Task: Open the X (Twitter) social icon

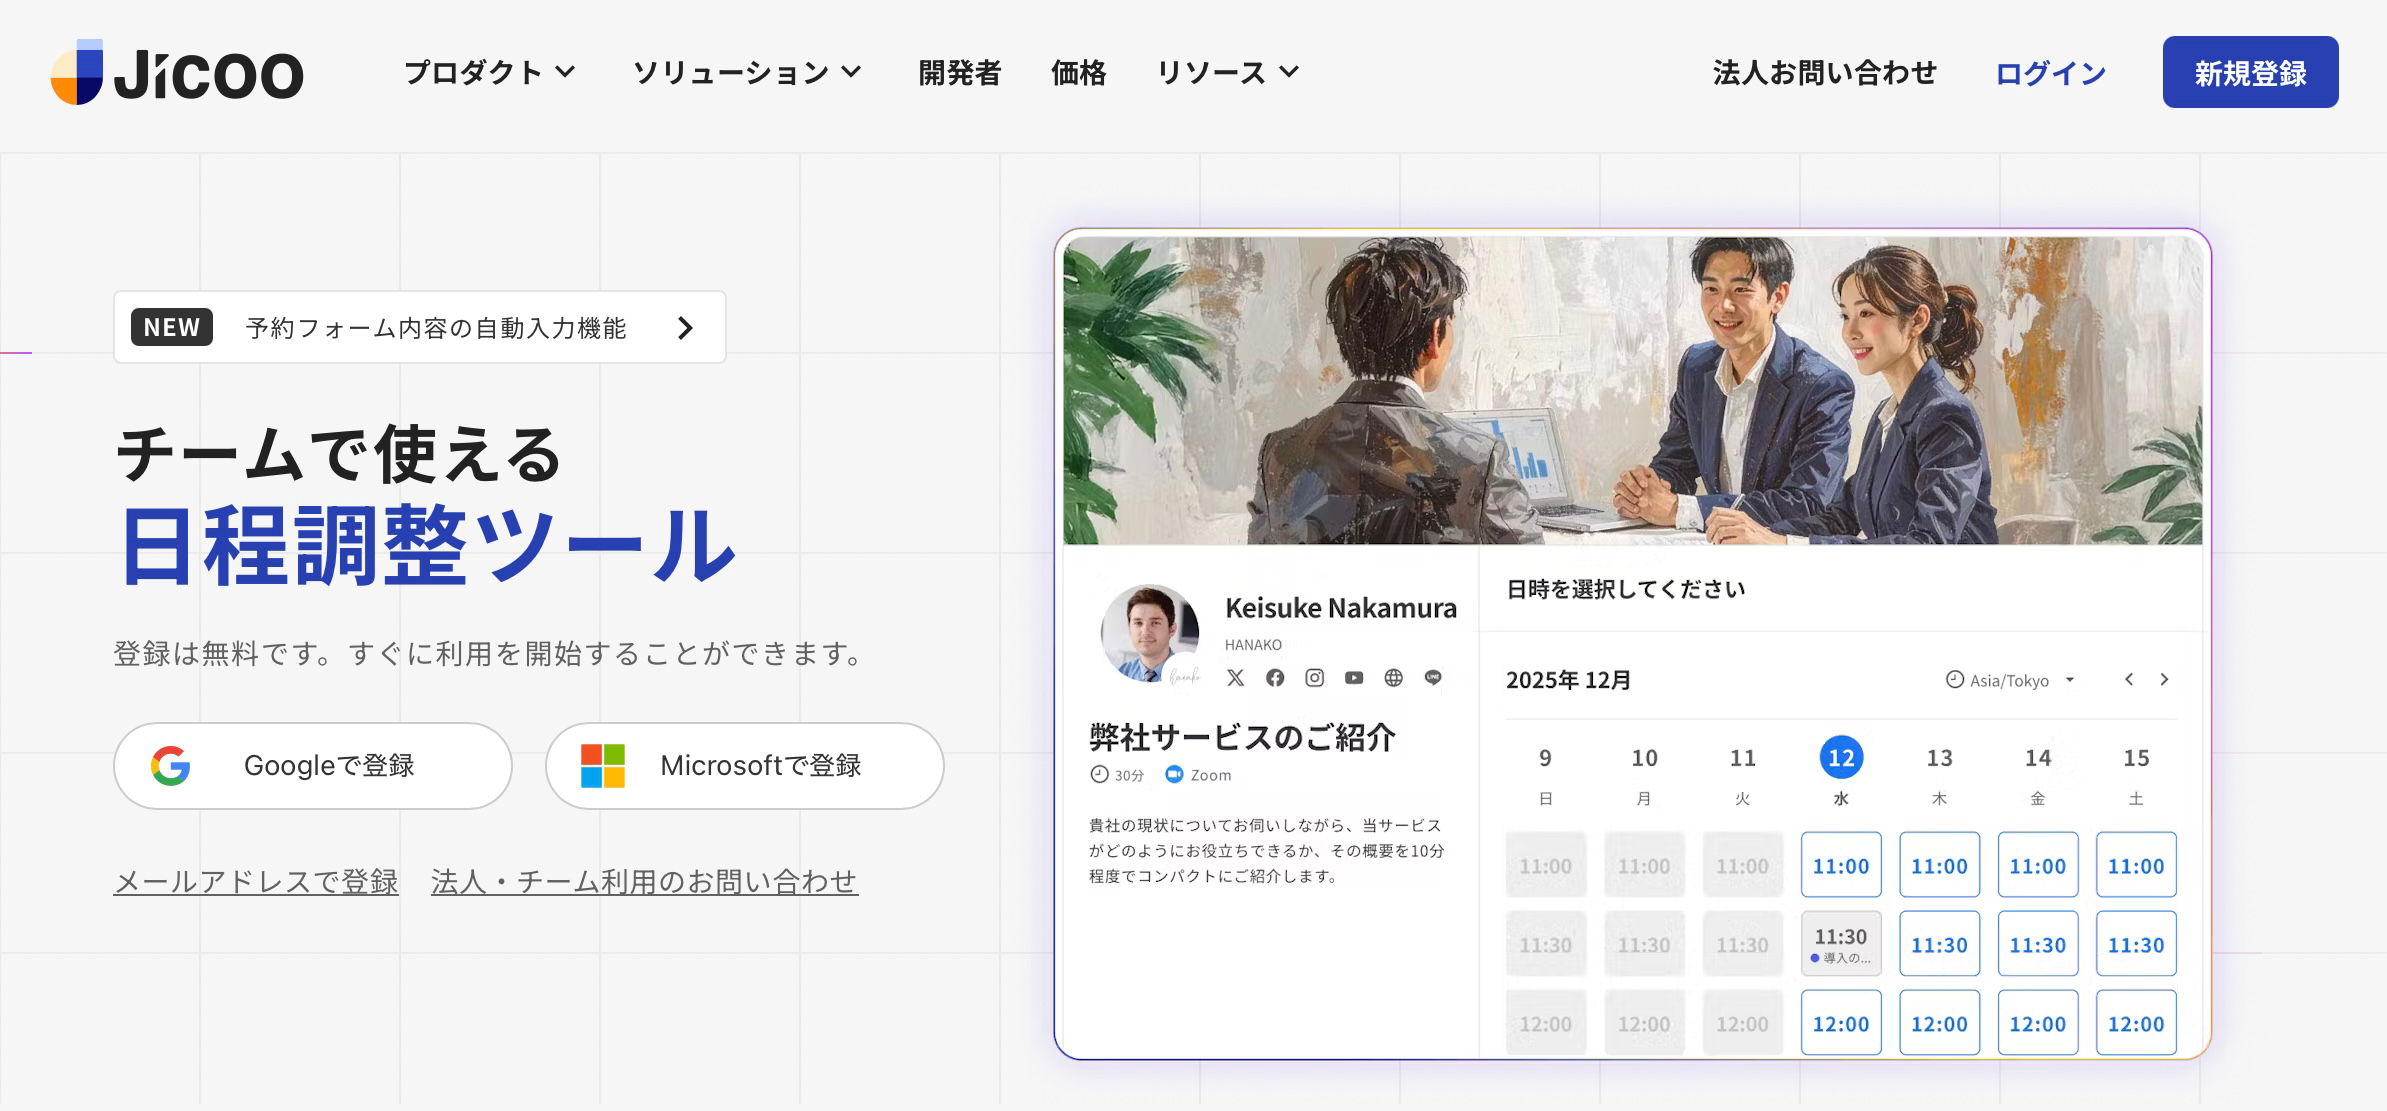Action: click(x=1236, y=678)
